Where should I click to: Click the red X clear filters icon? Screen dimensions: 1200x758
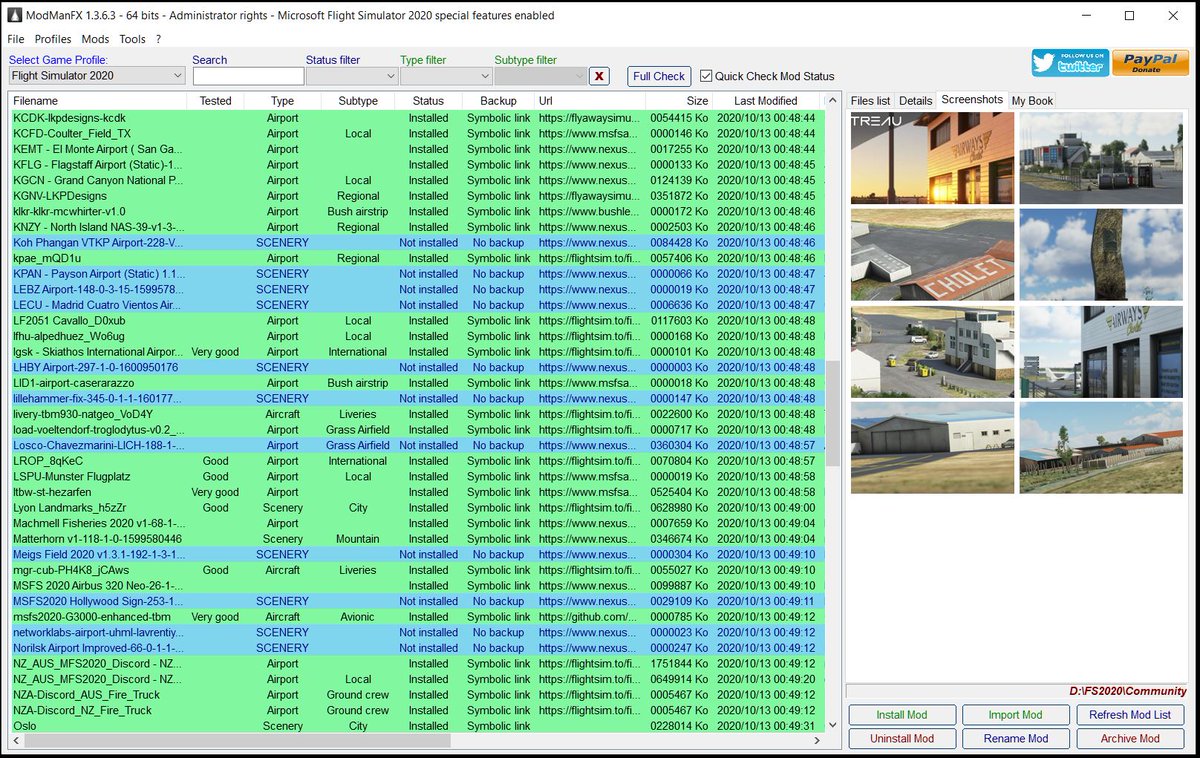click(x=599, y=76)
